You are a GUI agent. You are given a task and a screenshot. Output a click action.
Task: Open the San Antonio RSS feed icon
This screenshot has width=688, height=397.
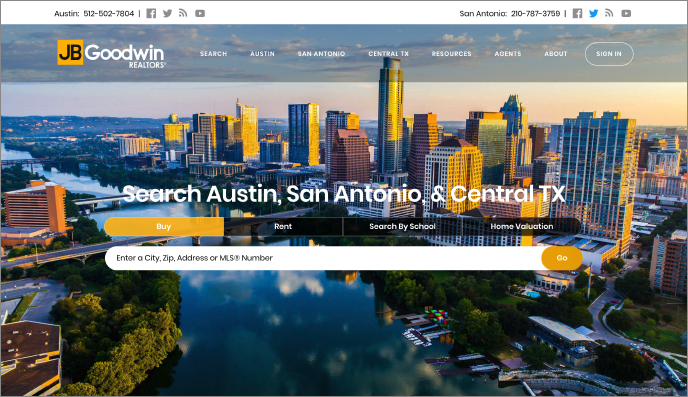pyautogui.click(x=609, y=13)
